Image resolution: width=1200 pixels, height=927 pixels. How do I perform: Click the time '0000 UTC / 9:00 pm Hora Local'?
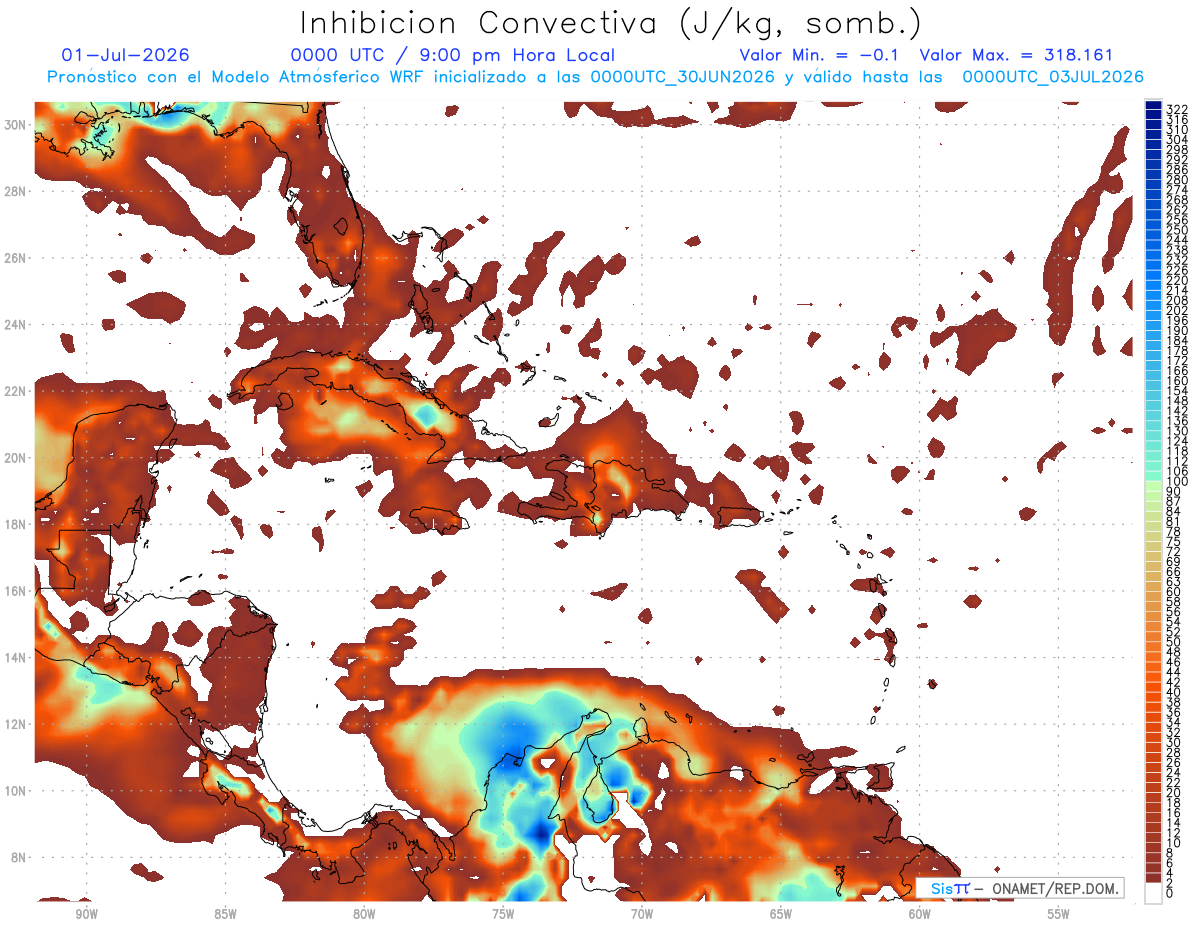point(453,55)
